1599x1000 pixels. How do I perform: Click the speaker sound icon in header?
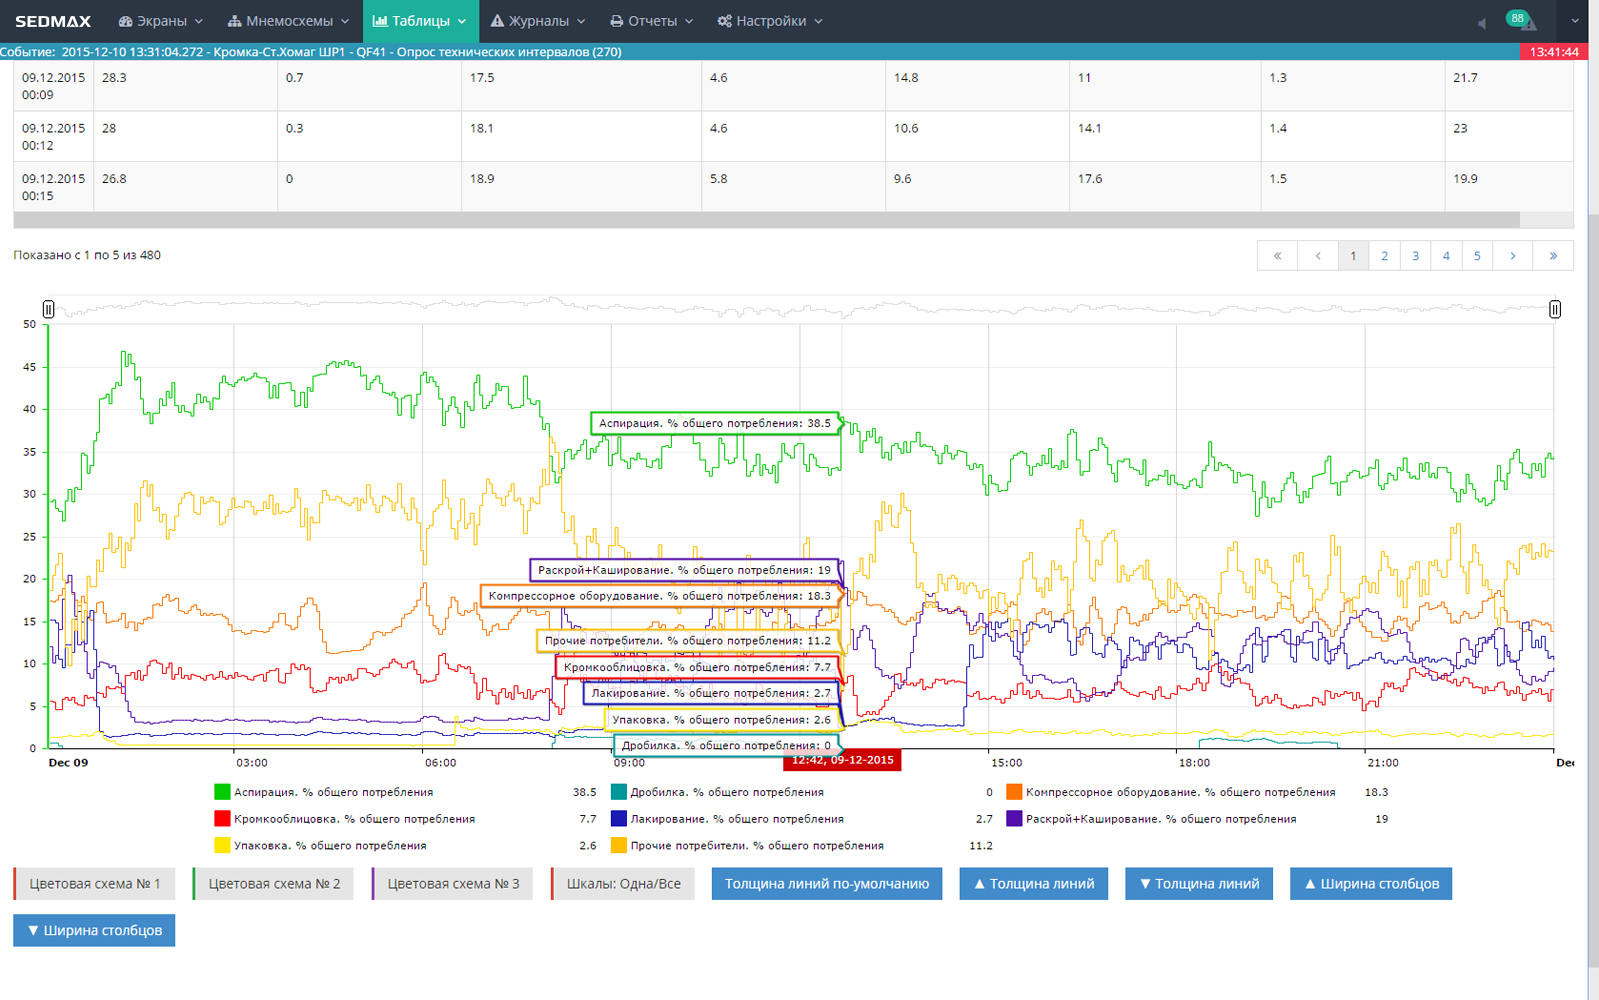(1482, 23)
